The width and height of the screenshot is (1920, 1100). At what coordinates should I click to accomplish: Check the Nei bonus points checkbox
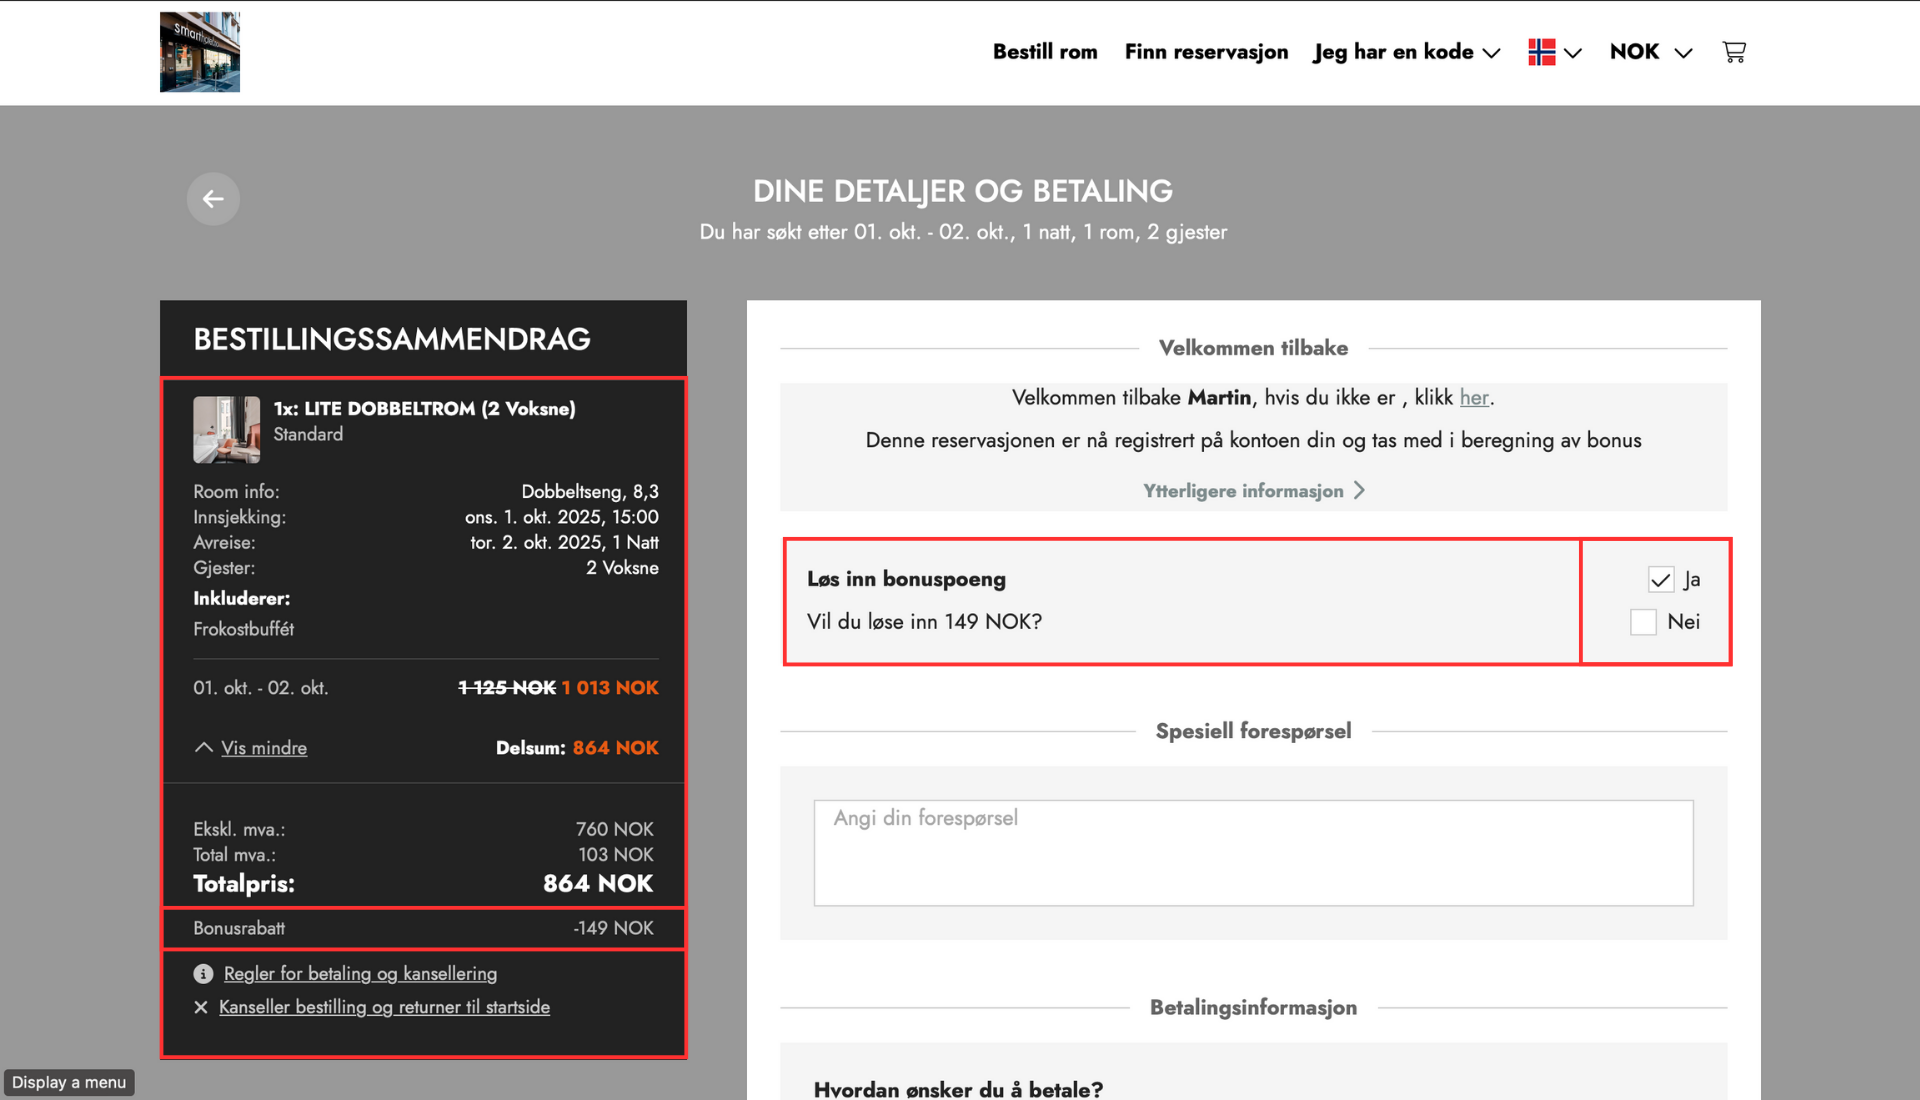tap(1643, 622)
